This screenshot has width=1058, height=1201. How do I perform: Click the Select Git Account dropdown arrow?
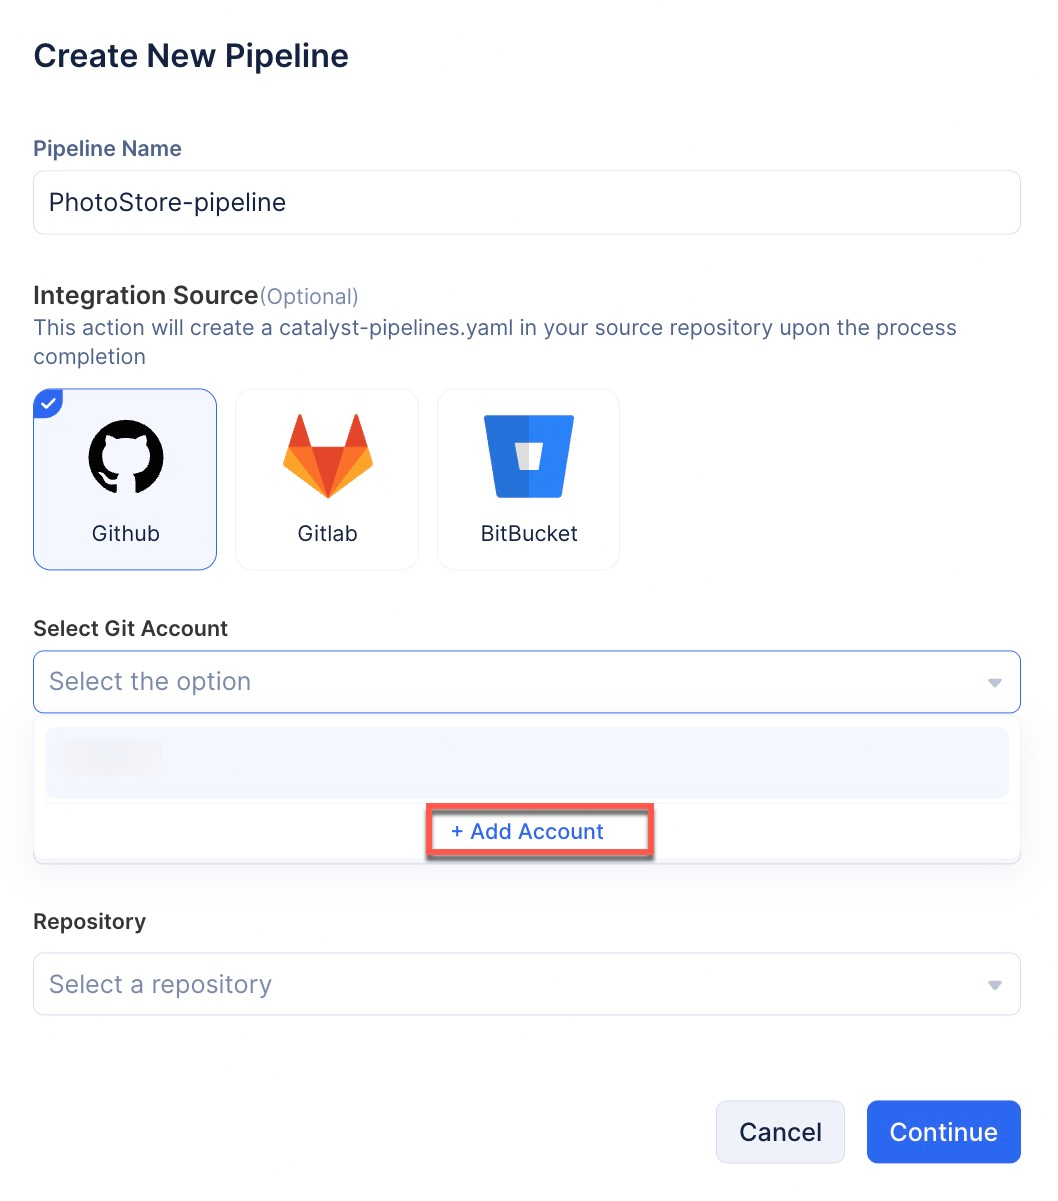tap(994, 683)
